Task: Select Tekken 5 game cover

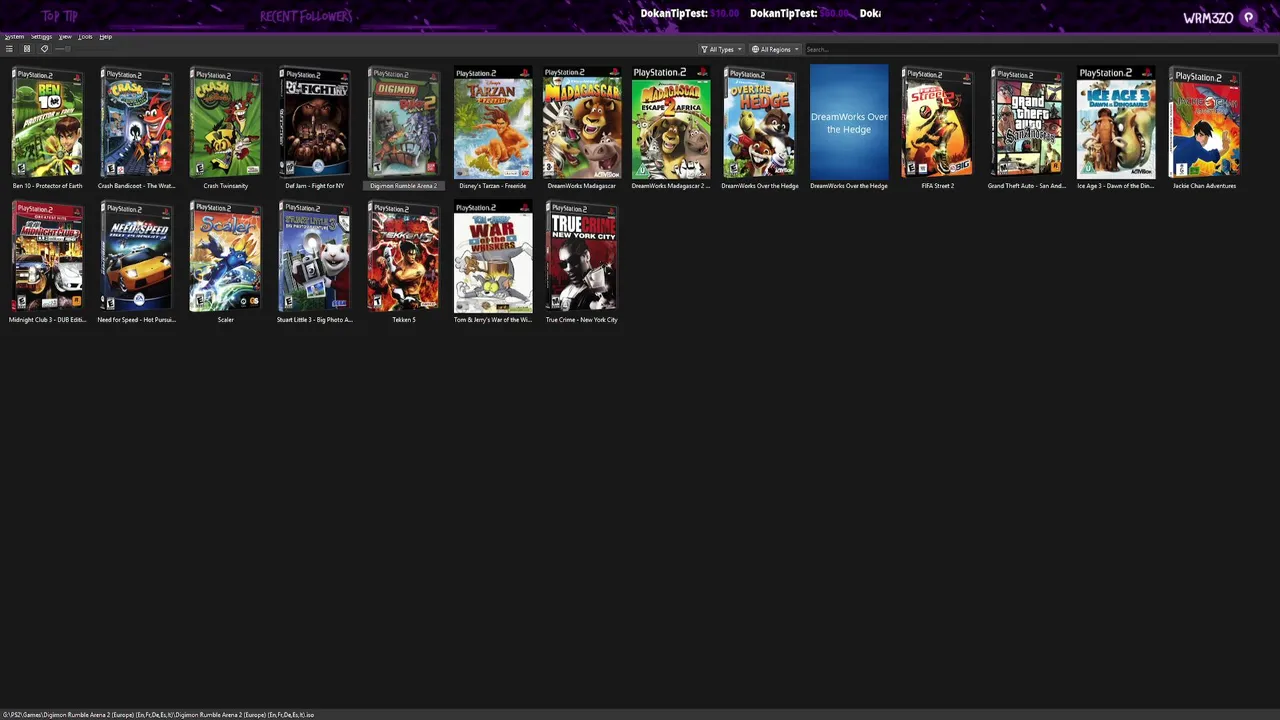Action: (x=403, y=257)
